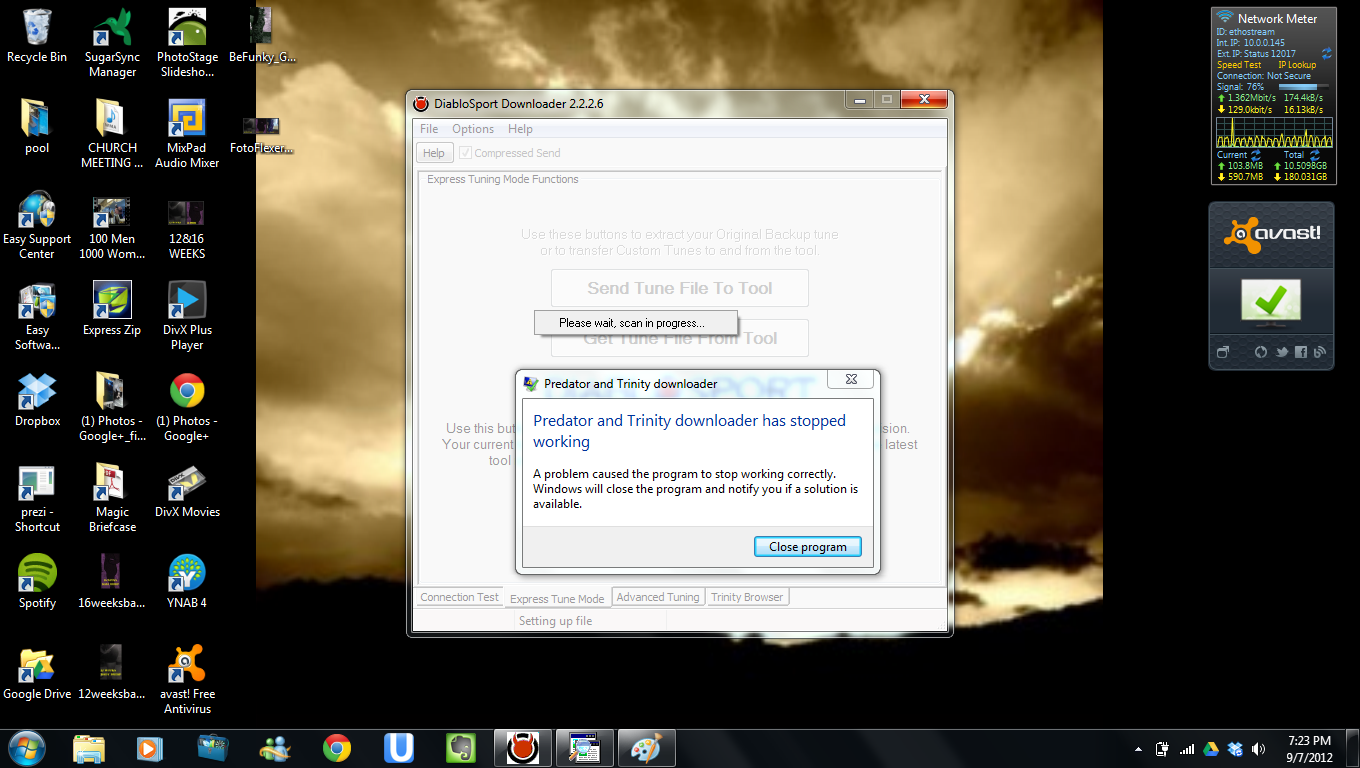Screen dimensions: 1360x768
Task: Reset the Current traffic counter in Network Meter
Action: click(1256, 155)
